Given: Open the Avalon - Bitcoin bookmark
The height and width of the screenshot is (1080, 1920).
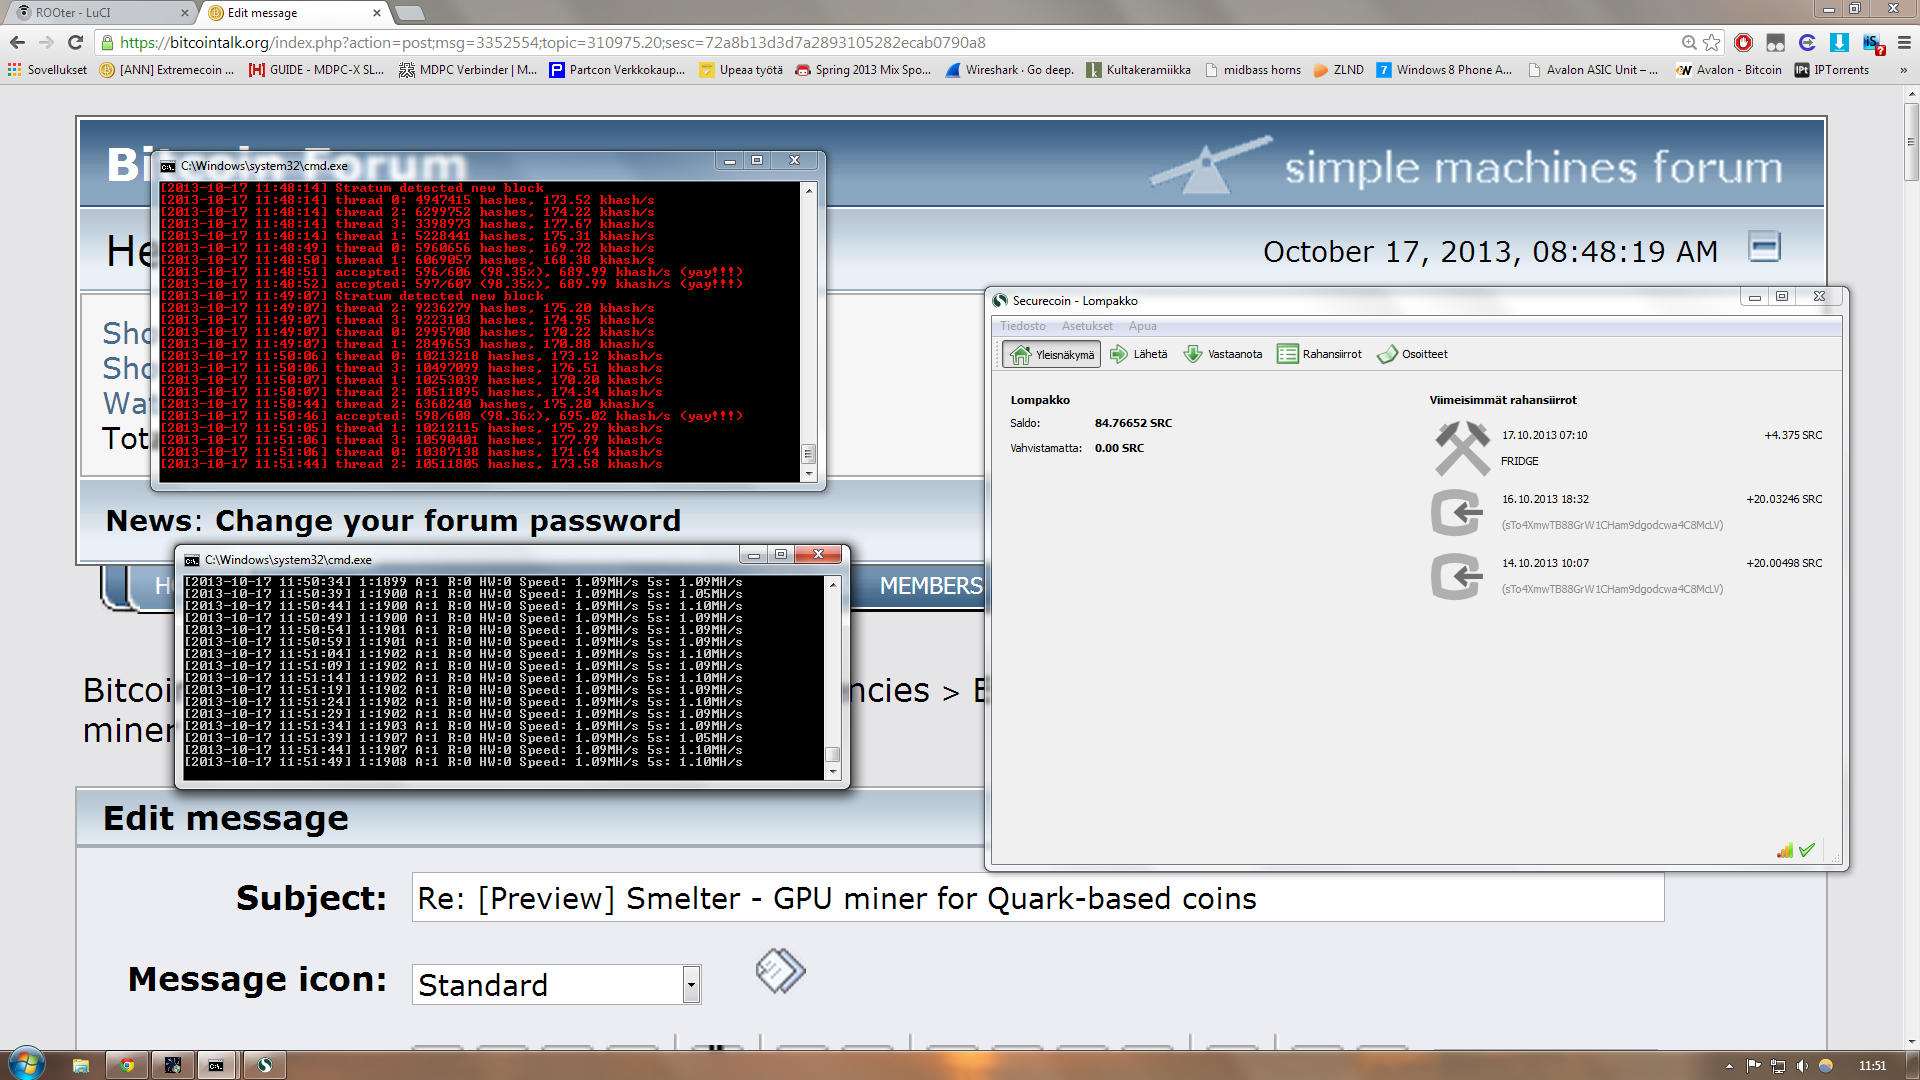Looking at the screenshot, I should (x=1730, y=70).
